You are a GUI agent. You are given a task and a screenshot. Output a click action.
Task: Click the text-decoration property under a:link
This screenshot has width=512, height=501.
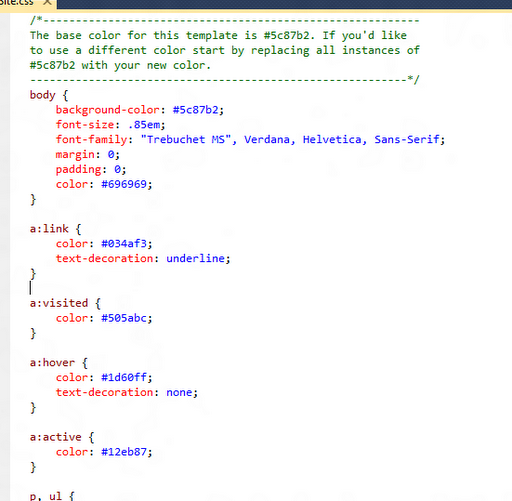tap(104, 258)
